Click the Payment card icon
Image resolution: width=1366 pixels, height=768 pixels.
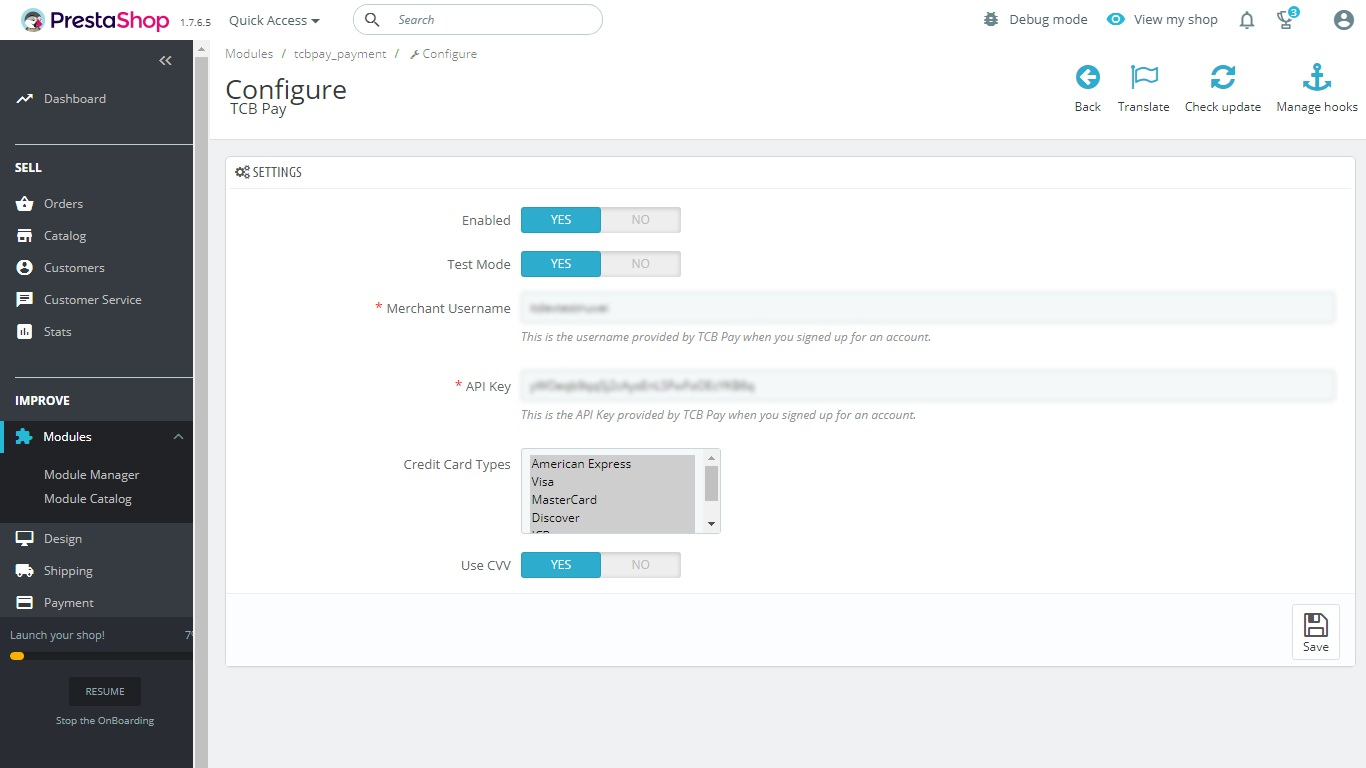click(x=25, y=603)
